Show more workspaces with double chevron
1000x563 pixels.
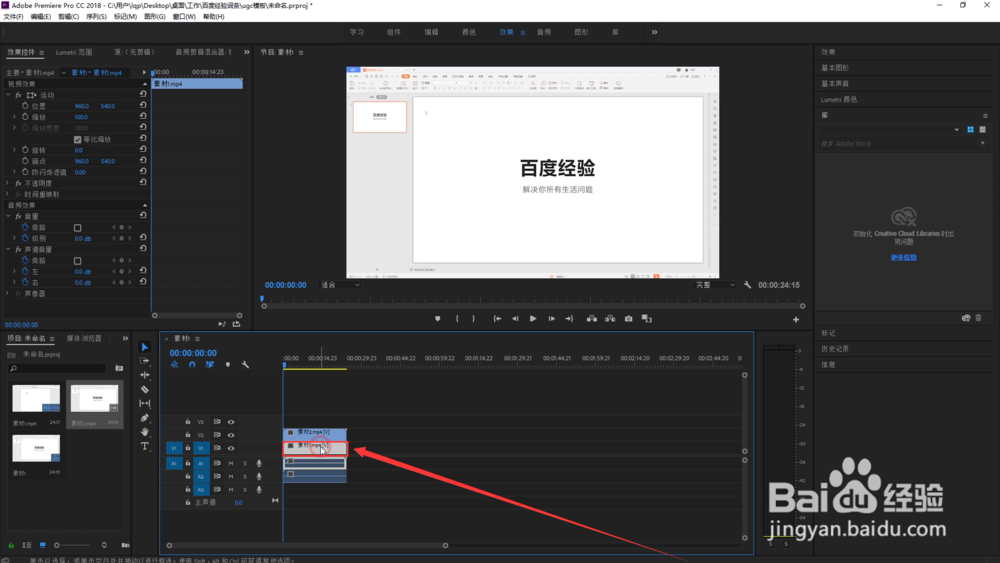click(x=654, y=32)
